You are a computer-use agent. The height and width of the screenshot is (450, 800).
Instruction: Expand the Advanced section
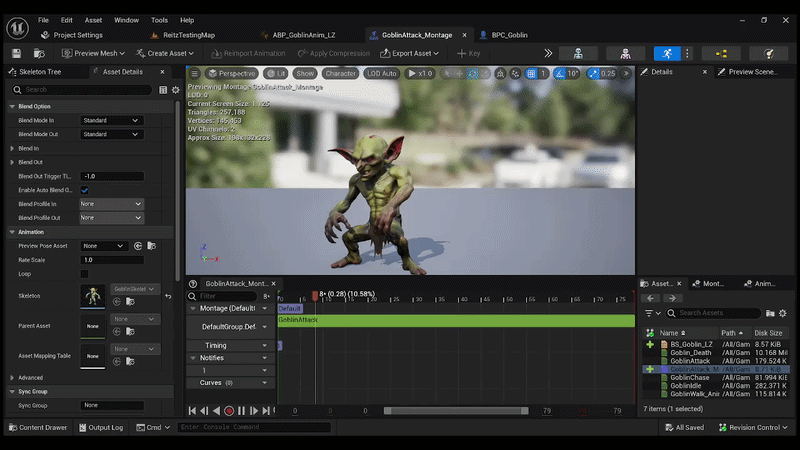(x=12, y=378)
